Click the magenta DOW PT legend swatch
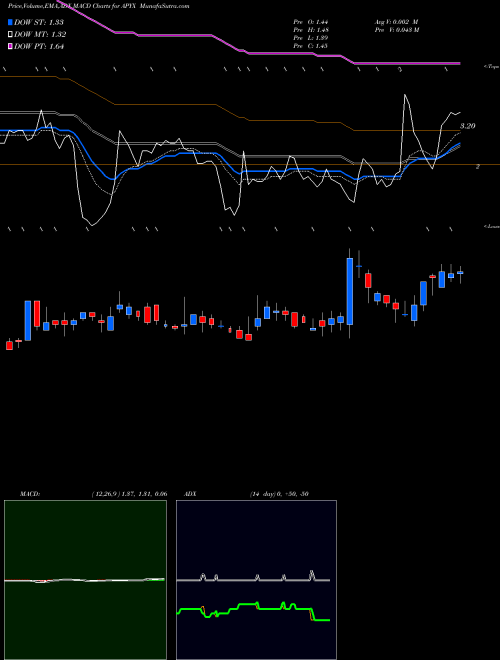 [11, 46]
